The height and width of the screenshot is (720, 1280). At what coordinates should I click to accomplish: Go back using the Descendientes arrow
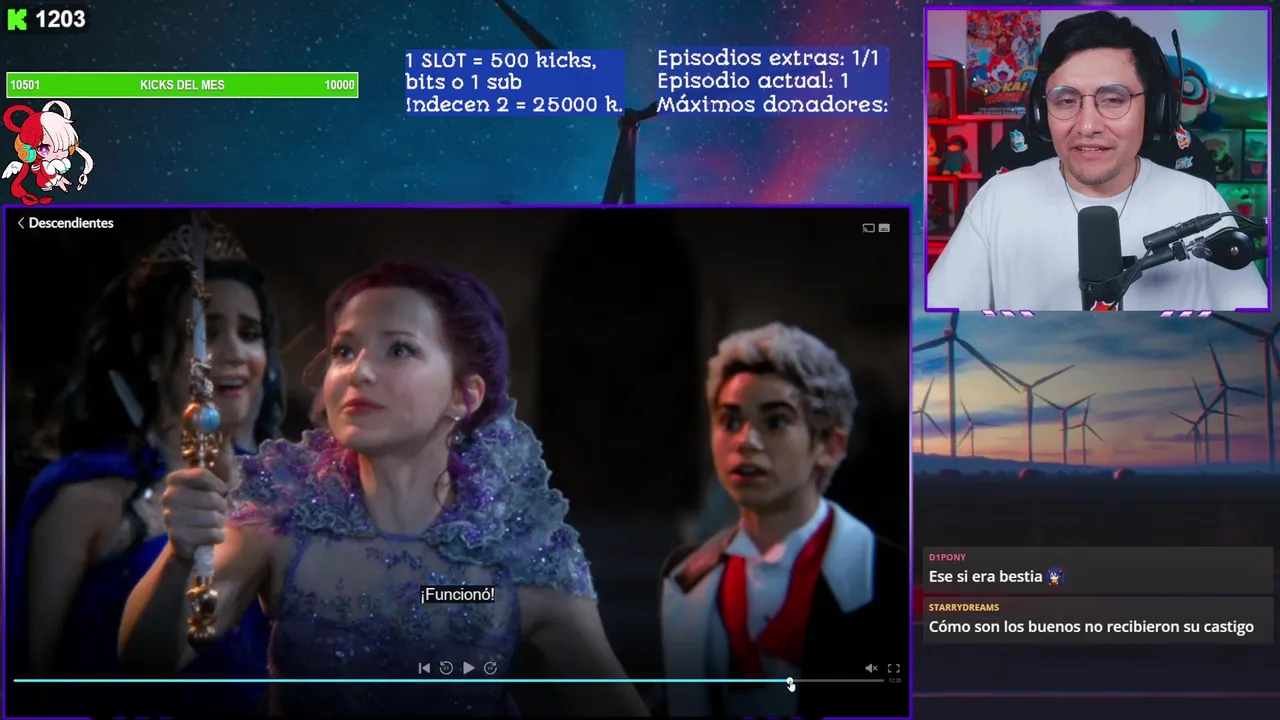pyautogui.click(x=20, y=223)
